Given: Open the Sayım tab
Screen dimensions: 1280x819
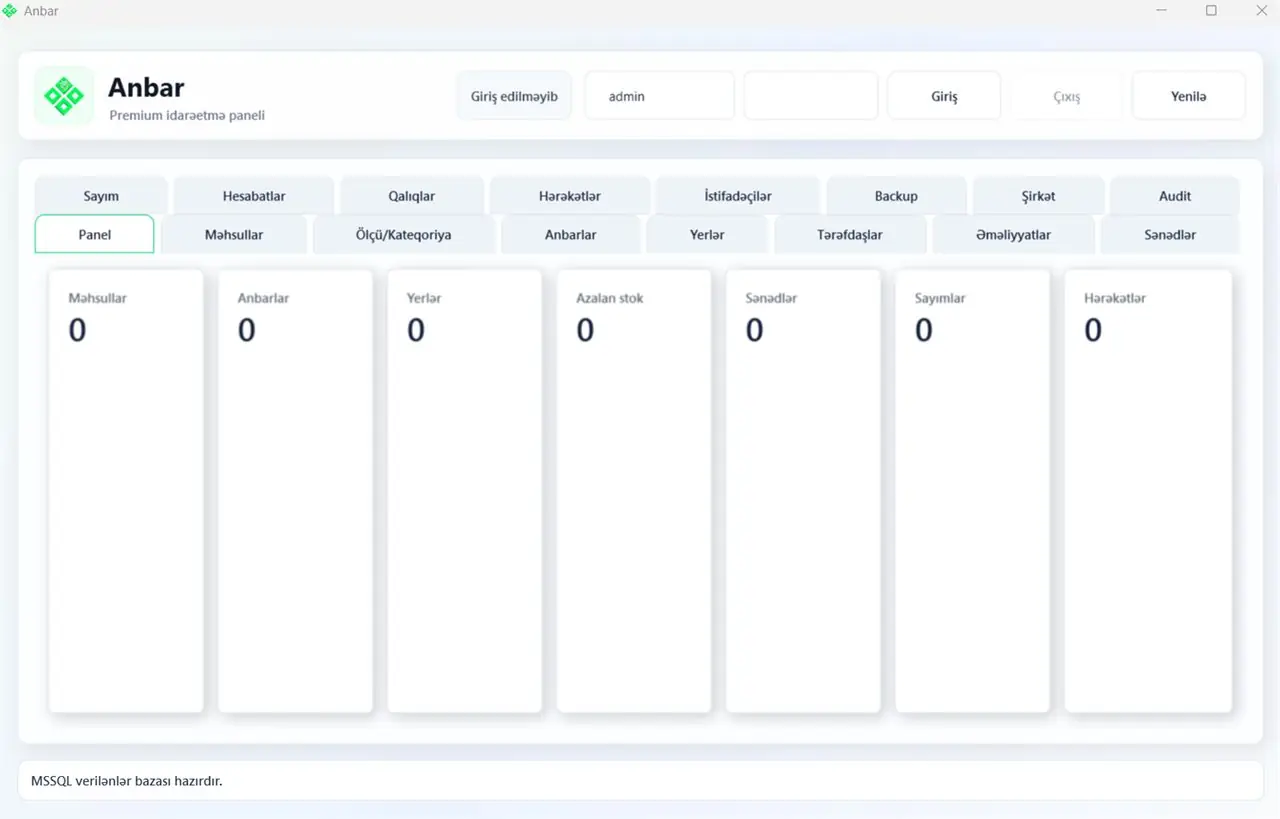Looking at the screenshot, I should [101, 196].
